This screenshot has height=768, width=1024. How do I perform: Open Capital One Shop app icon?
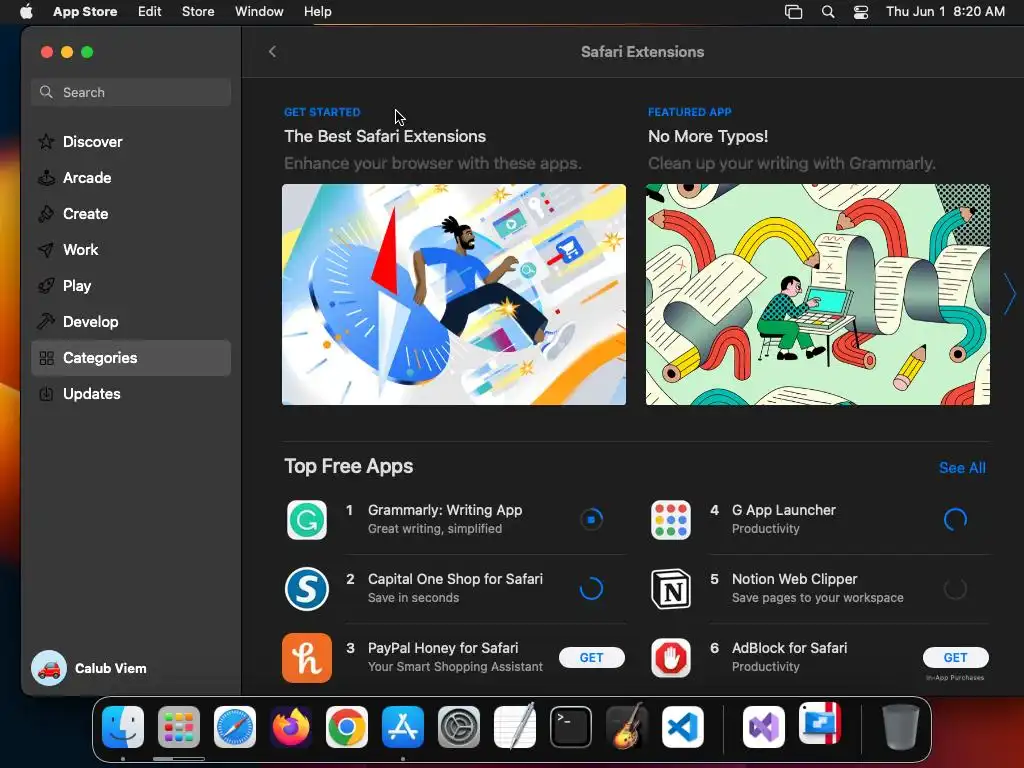tap(307, 588)
